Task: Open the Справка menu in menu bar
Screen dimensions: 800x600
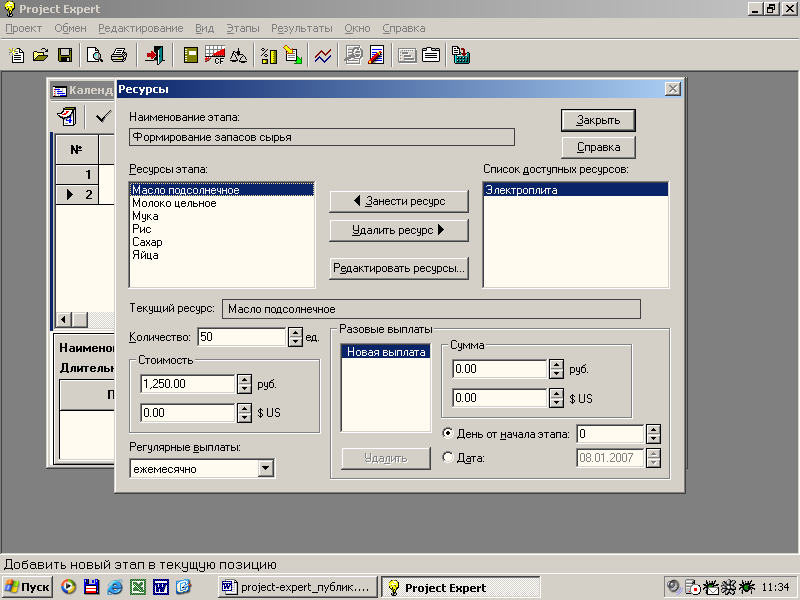Action: pos(404,29)
